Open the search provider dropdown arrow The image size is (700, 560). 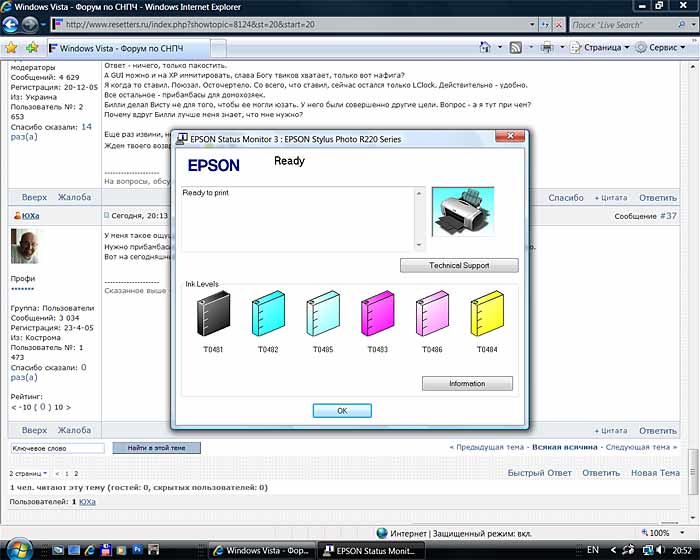coord(693,25)
